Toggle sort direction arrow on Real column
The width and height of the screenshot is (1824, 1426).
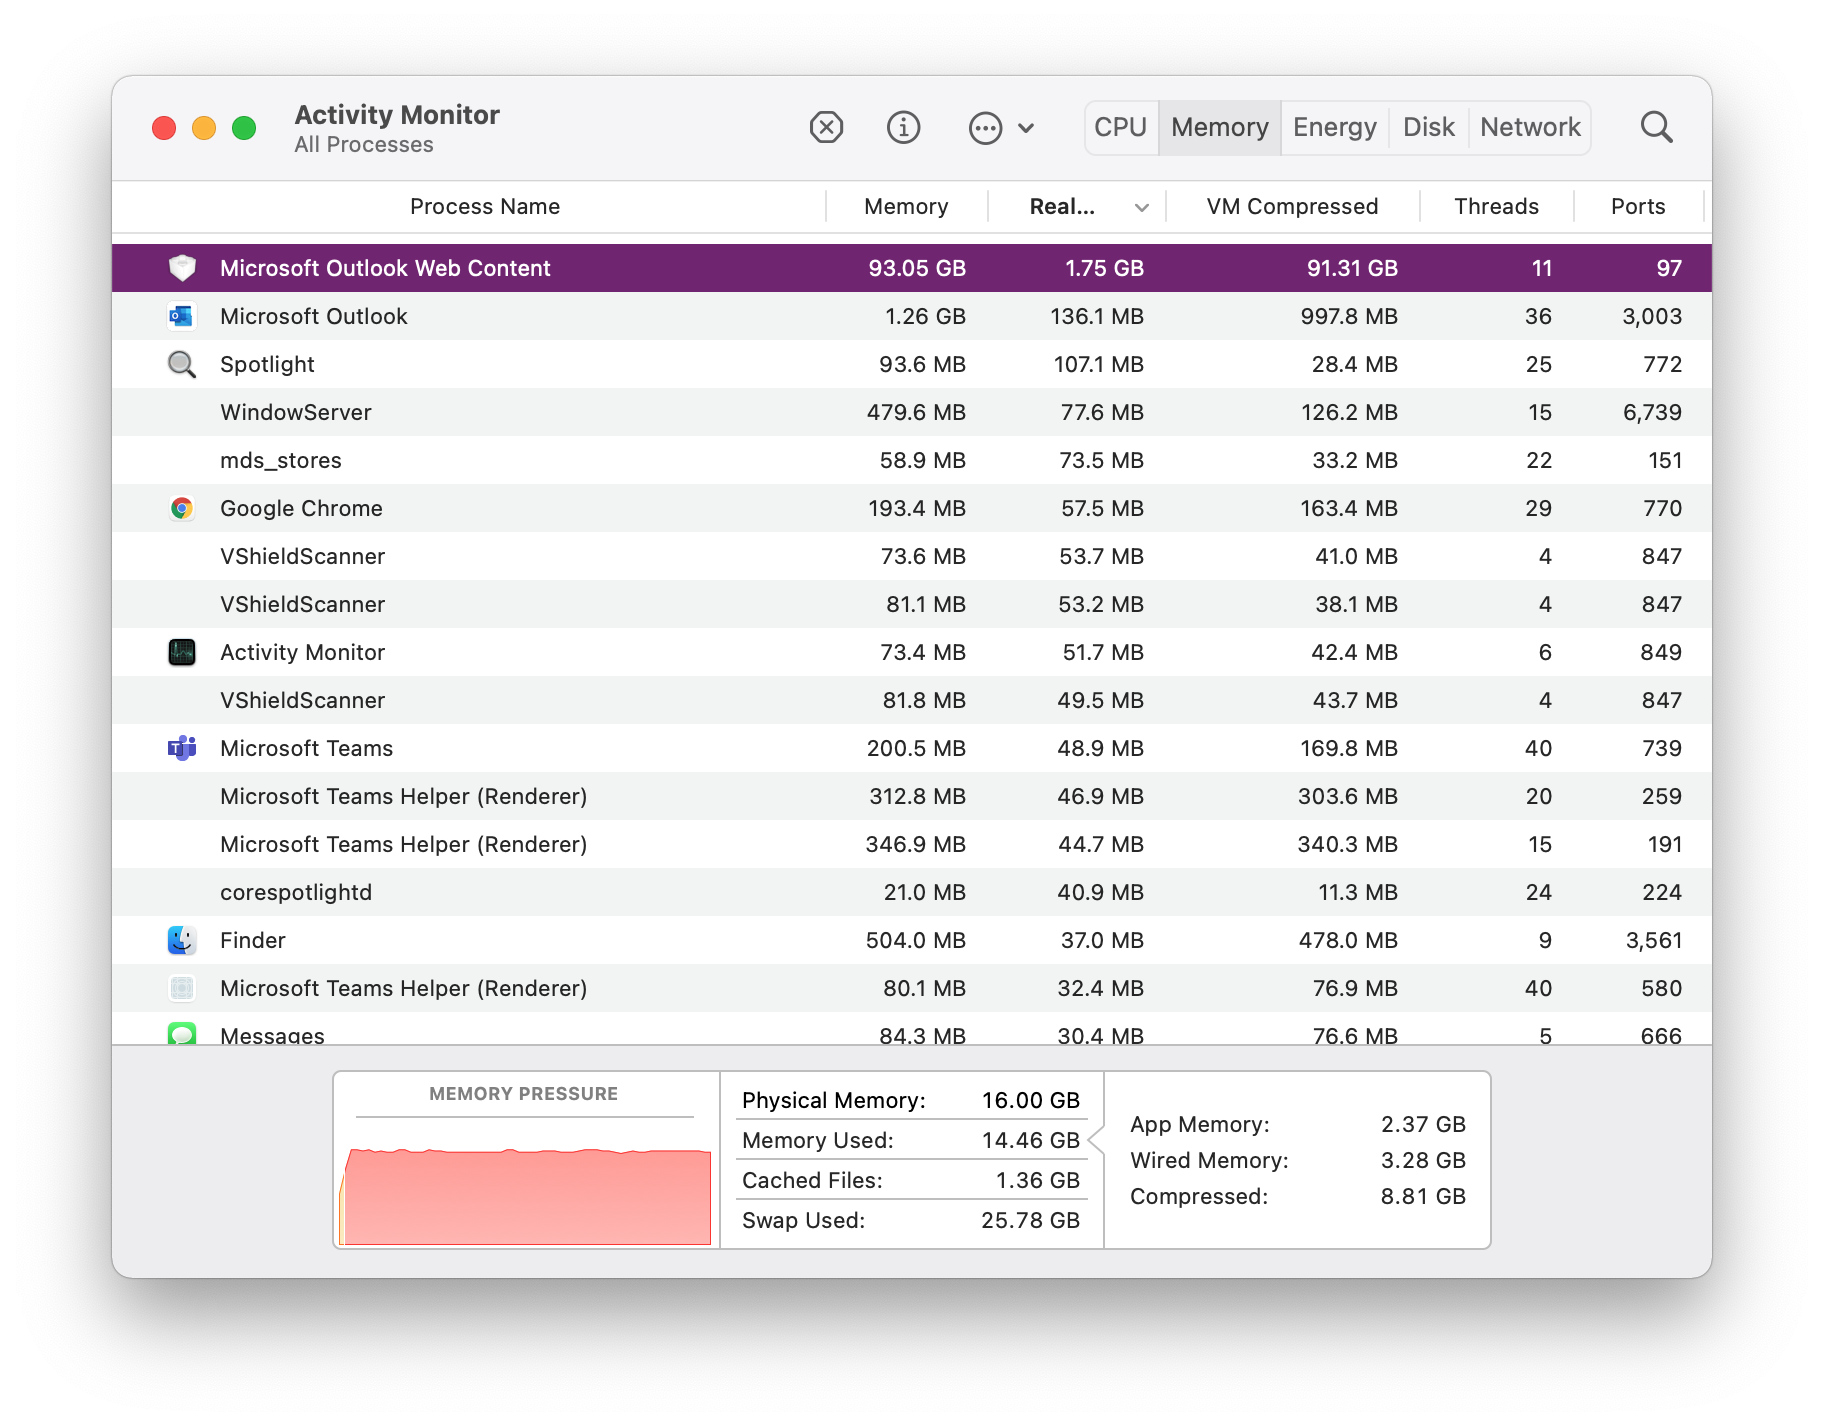[x=1142, y=208]
